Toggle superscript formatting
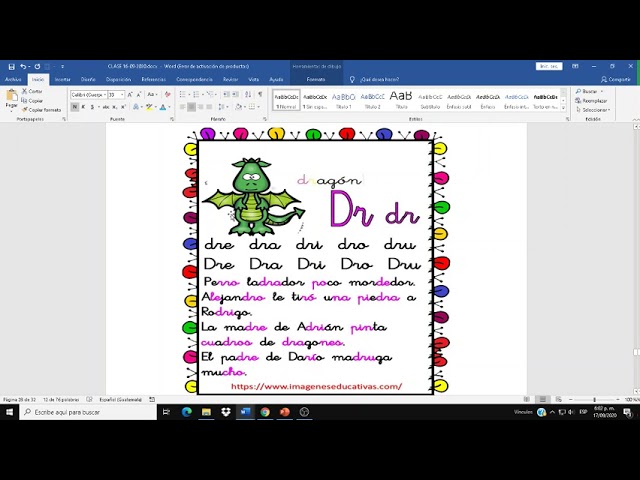The width and height of the screenshot is (640, 480). click(123, 107)
